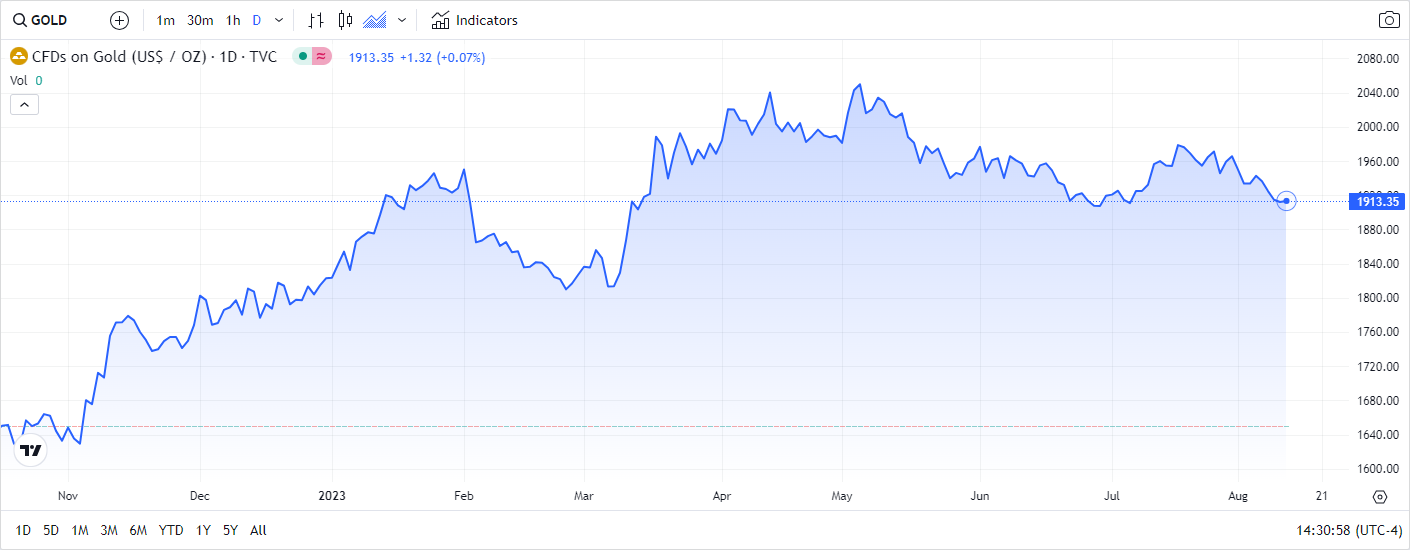Image resolution: width=1411 pixels, height=551 pixels.
Task: Toggle the green market status indicator
Action: [302, 57]
